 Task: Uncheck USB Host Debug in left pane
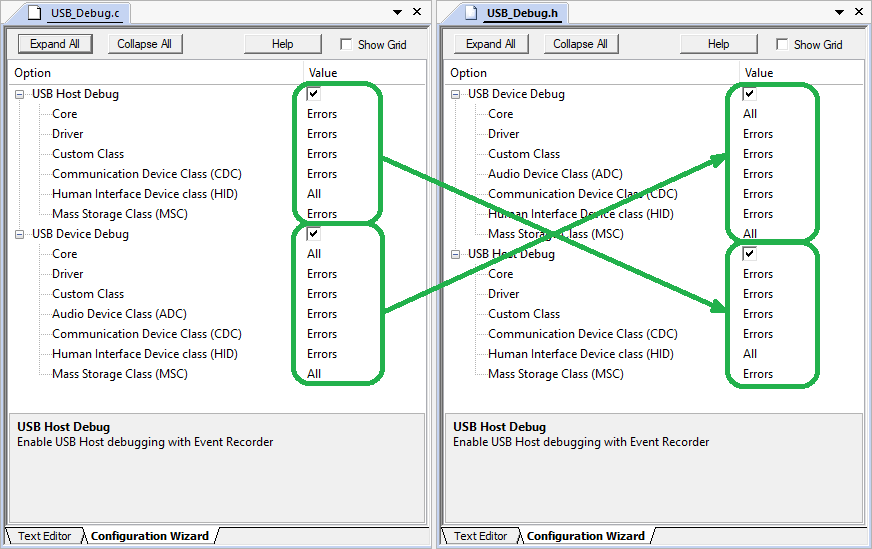coord(314,94)
